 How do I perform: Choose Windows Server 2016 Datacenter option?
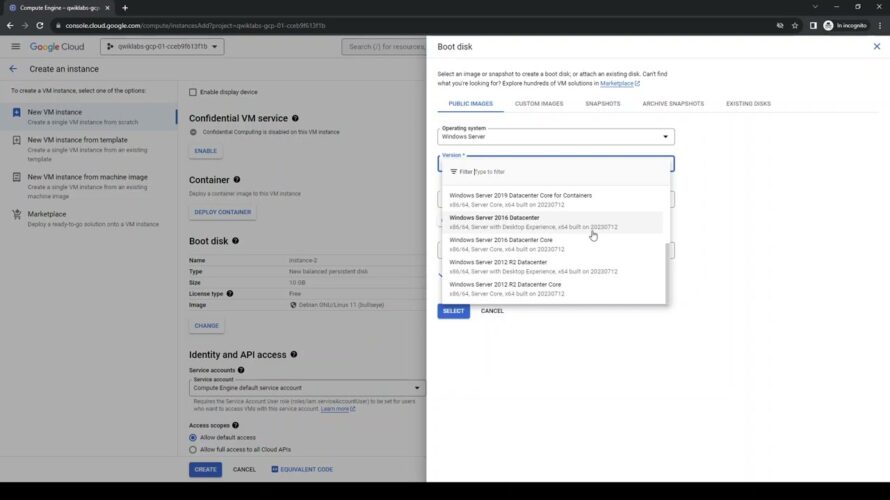[x=552, y=222]
